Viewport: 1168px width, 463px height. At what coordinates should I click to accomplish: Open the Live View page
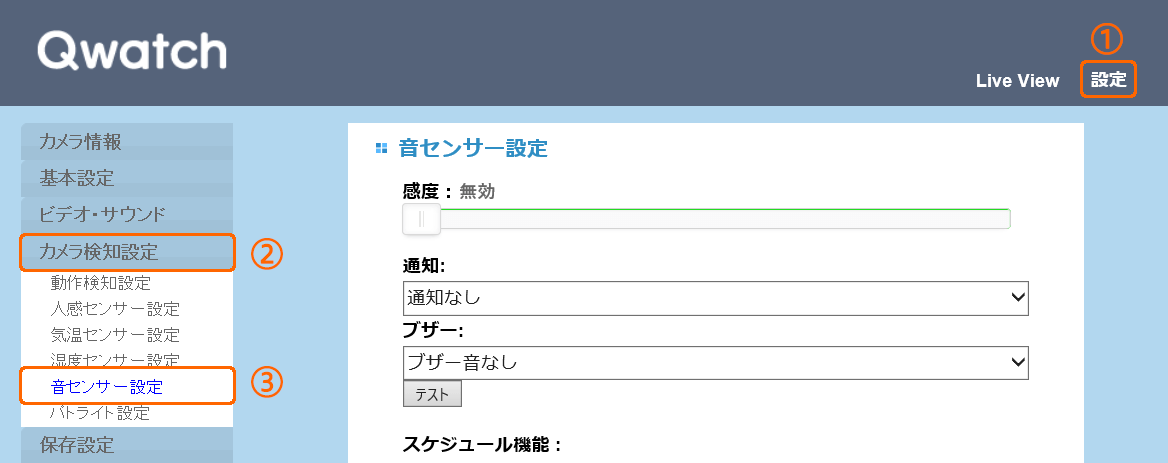1018,81
